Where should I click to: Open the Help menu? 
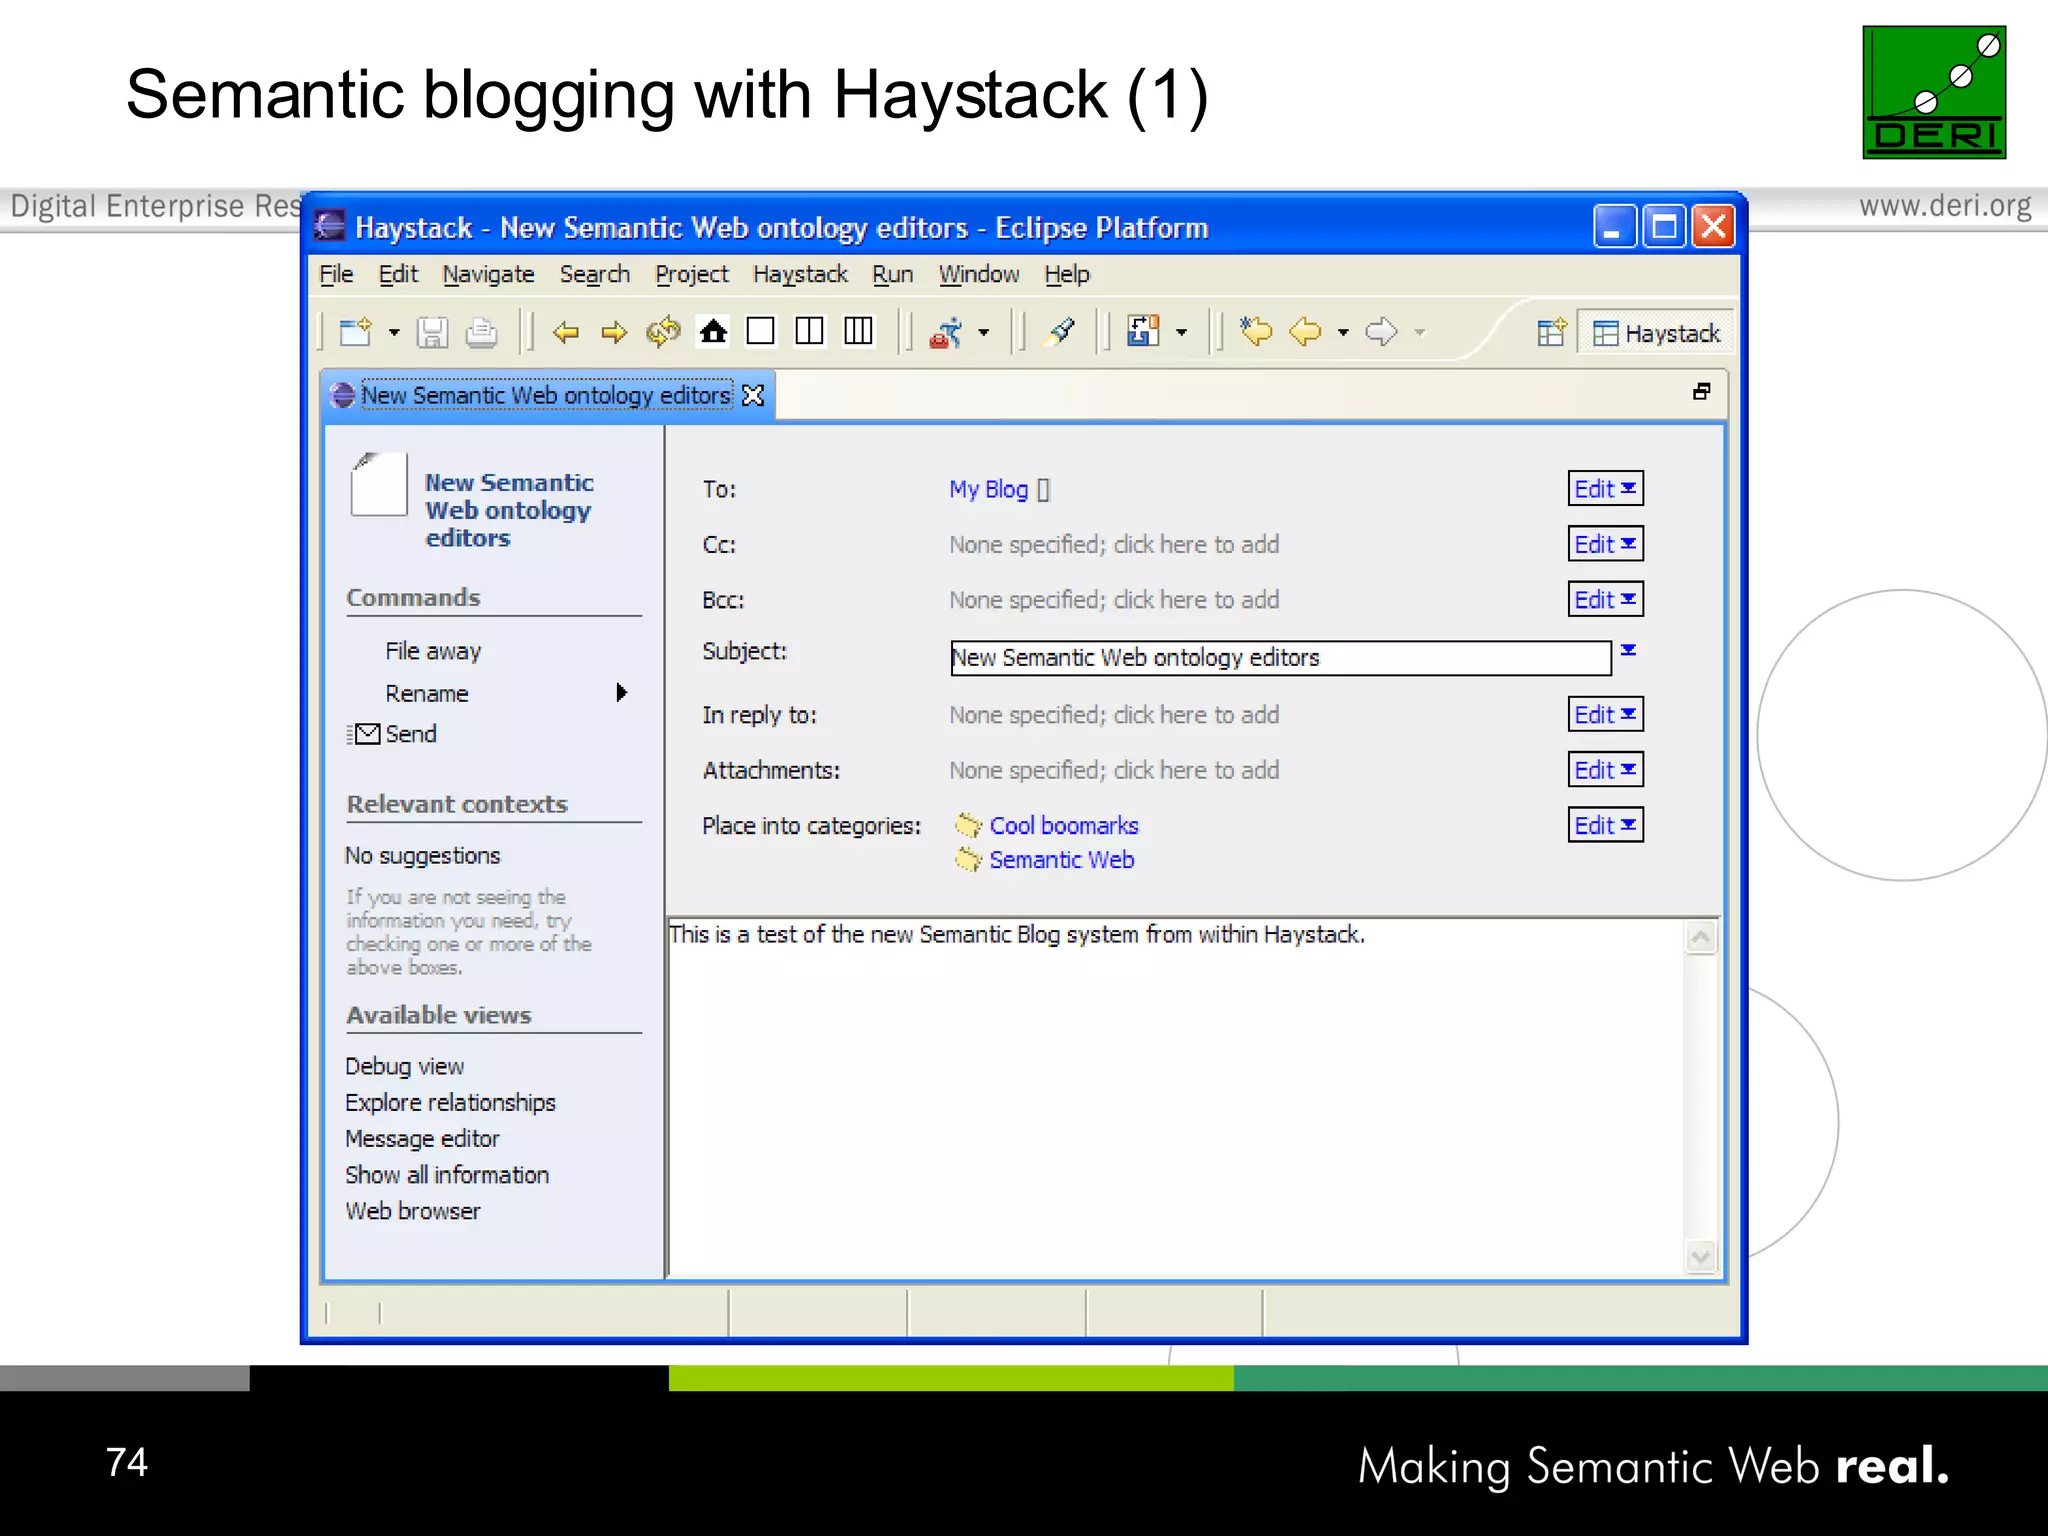click(x=1067, y=274)
